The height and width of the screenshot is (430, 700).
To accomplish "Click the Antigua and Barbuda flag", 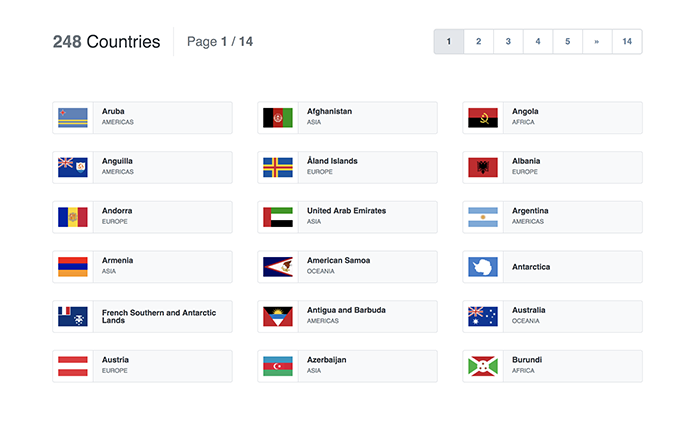I will 278,317.
